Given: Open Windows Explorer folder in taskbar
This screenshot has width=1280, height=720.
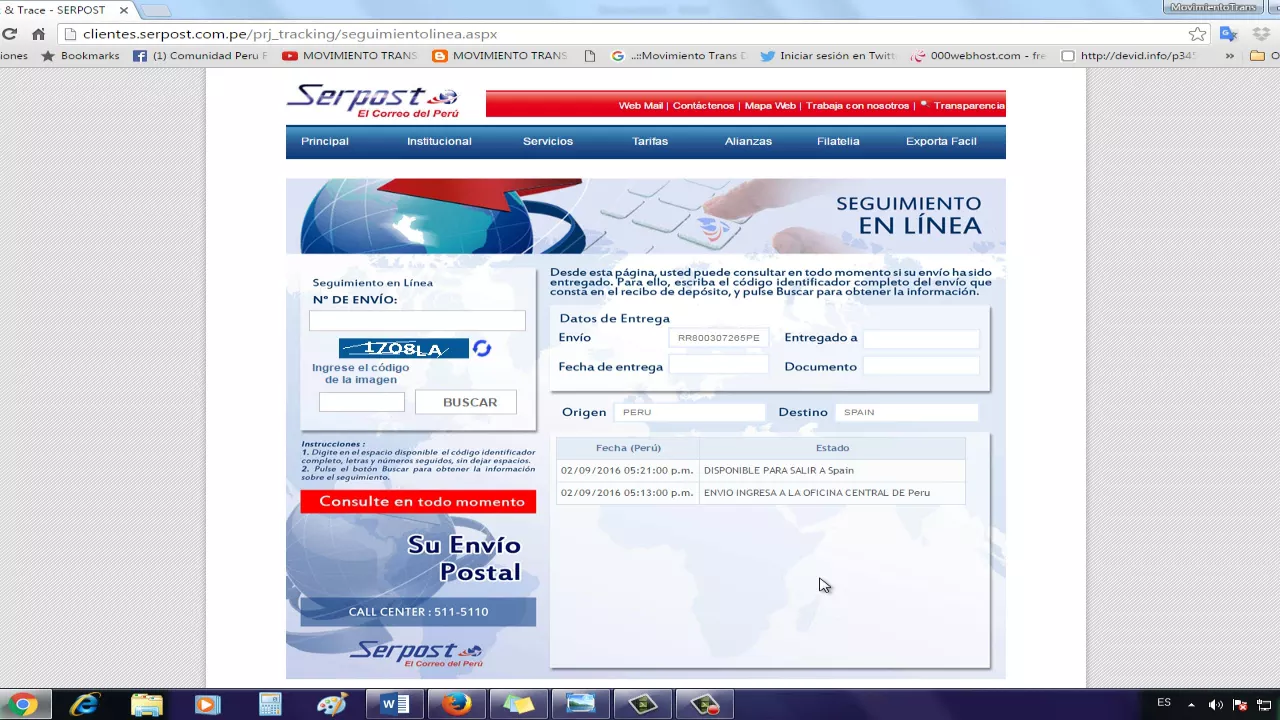Looking at the screenshot, I should tap(146, 705).
